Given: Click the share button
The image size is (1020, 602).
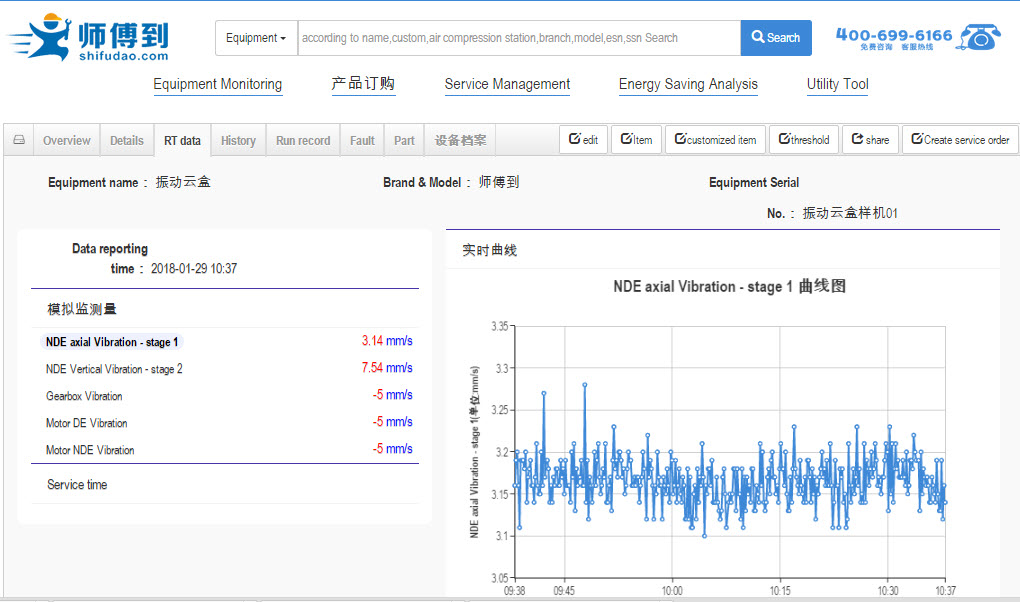Looking at the screenshot, I should (870, 140).
